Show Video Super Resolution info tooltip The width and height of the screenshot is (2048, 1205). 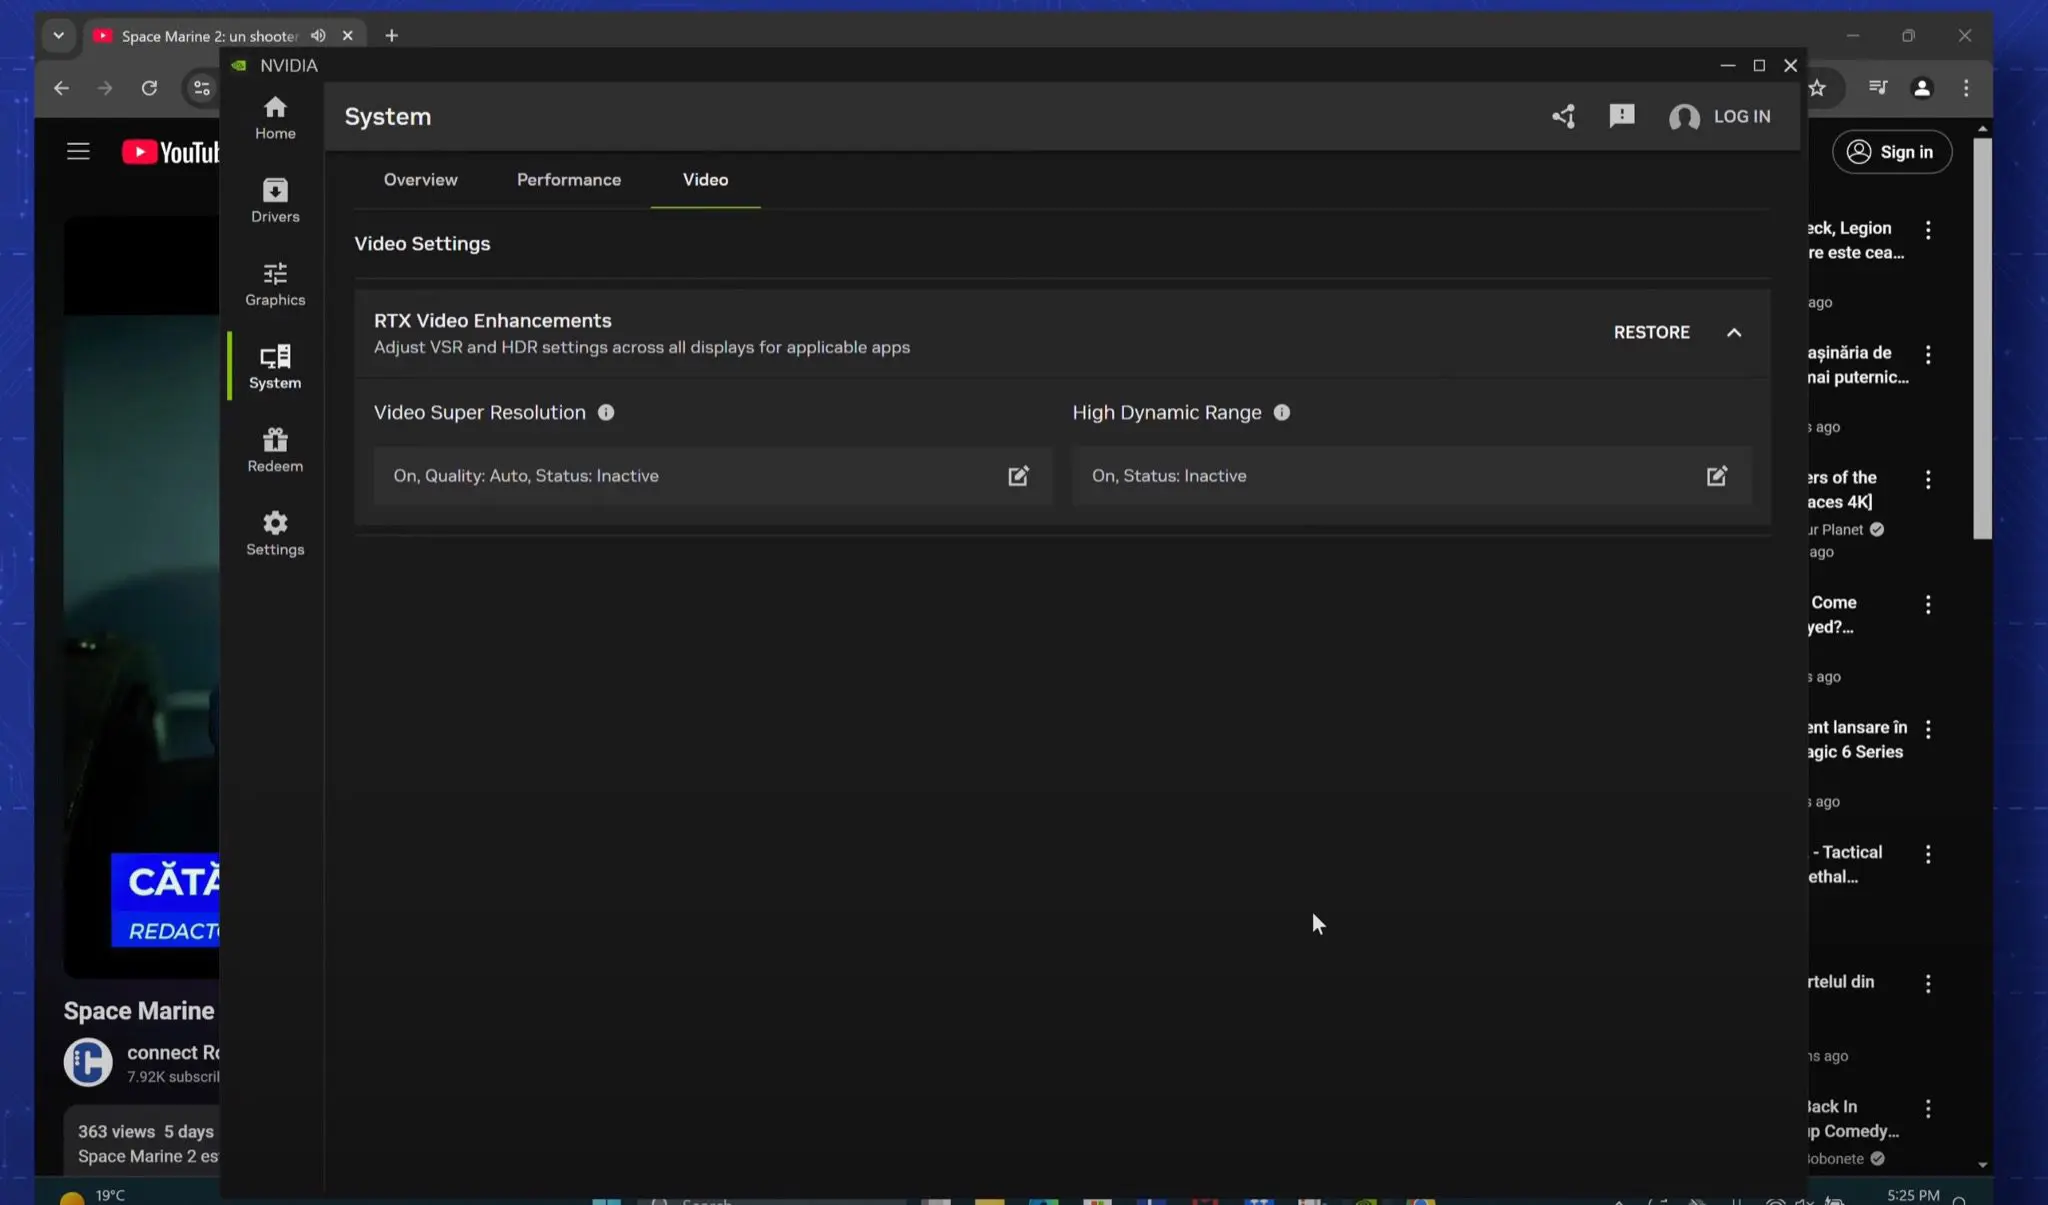606,413
